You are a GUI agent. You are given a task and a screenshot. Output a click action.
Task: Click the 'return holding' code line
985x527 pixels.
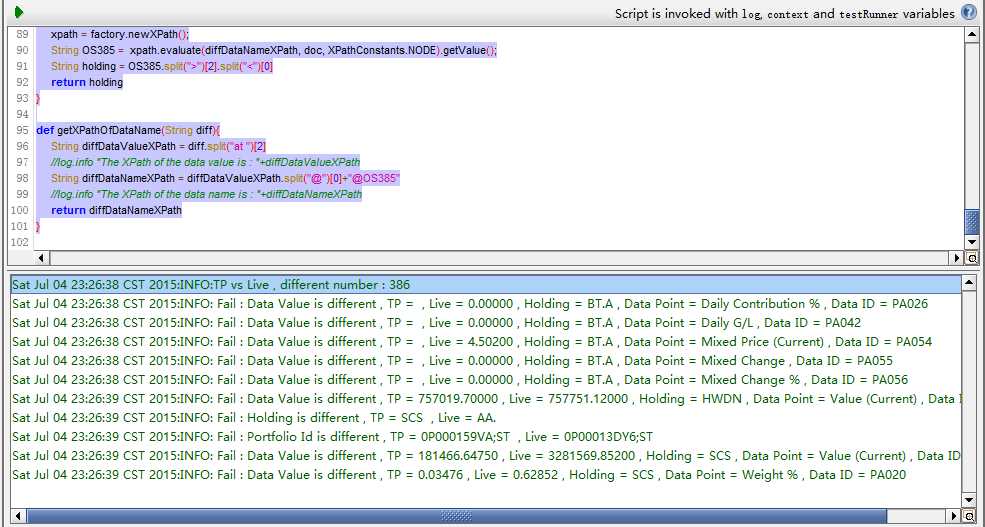click(87, 82)
